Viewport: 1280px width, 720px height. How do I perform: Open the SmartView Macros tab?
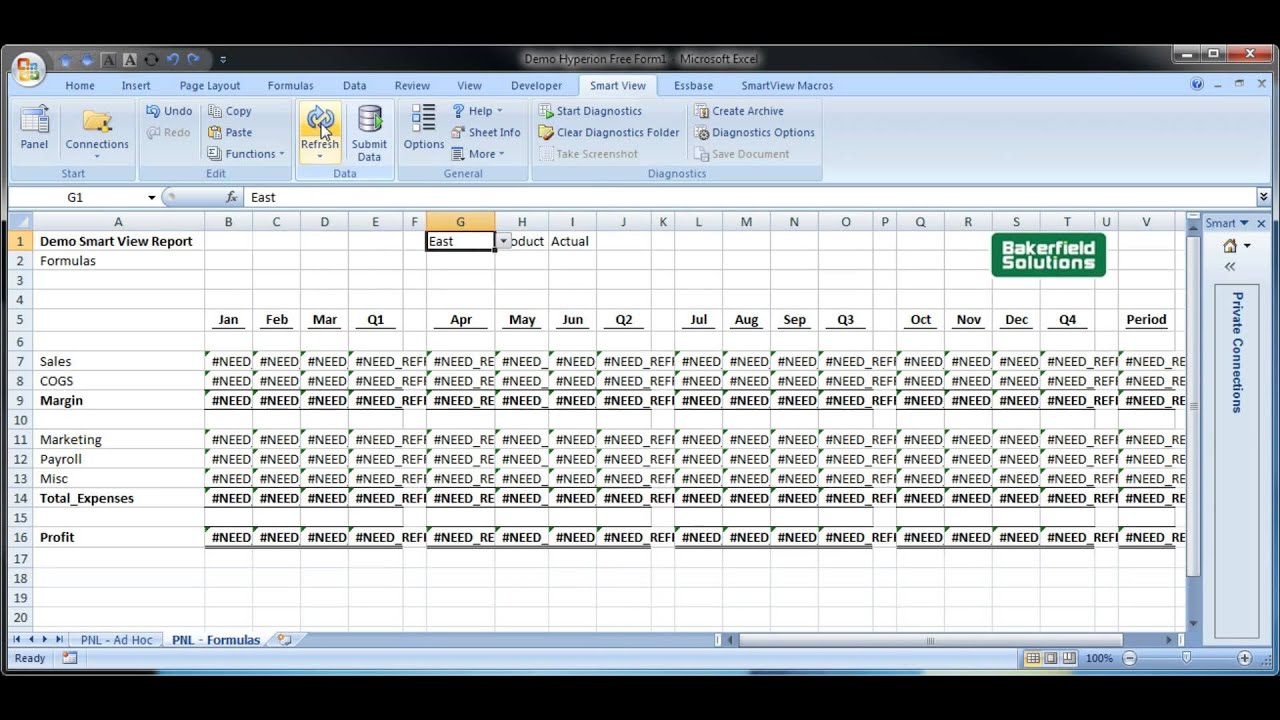click(x=787, y=86)
